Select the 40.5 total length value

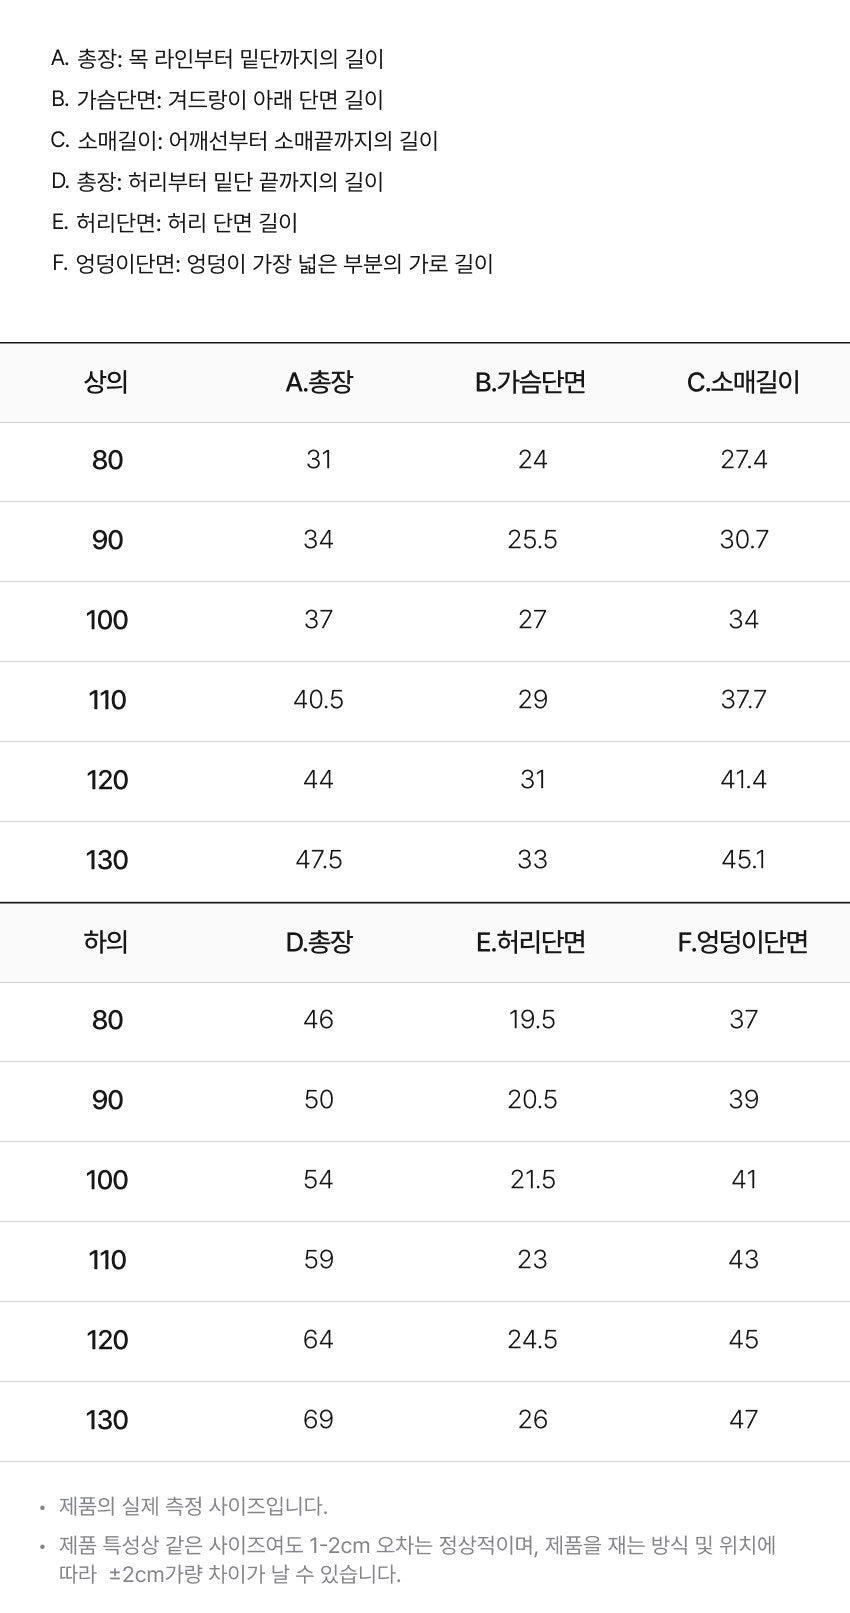(x=319, y=700)
